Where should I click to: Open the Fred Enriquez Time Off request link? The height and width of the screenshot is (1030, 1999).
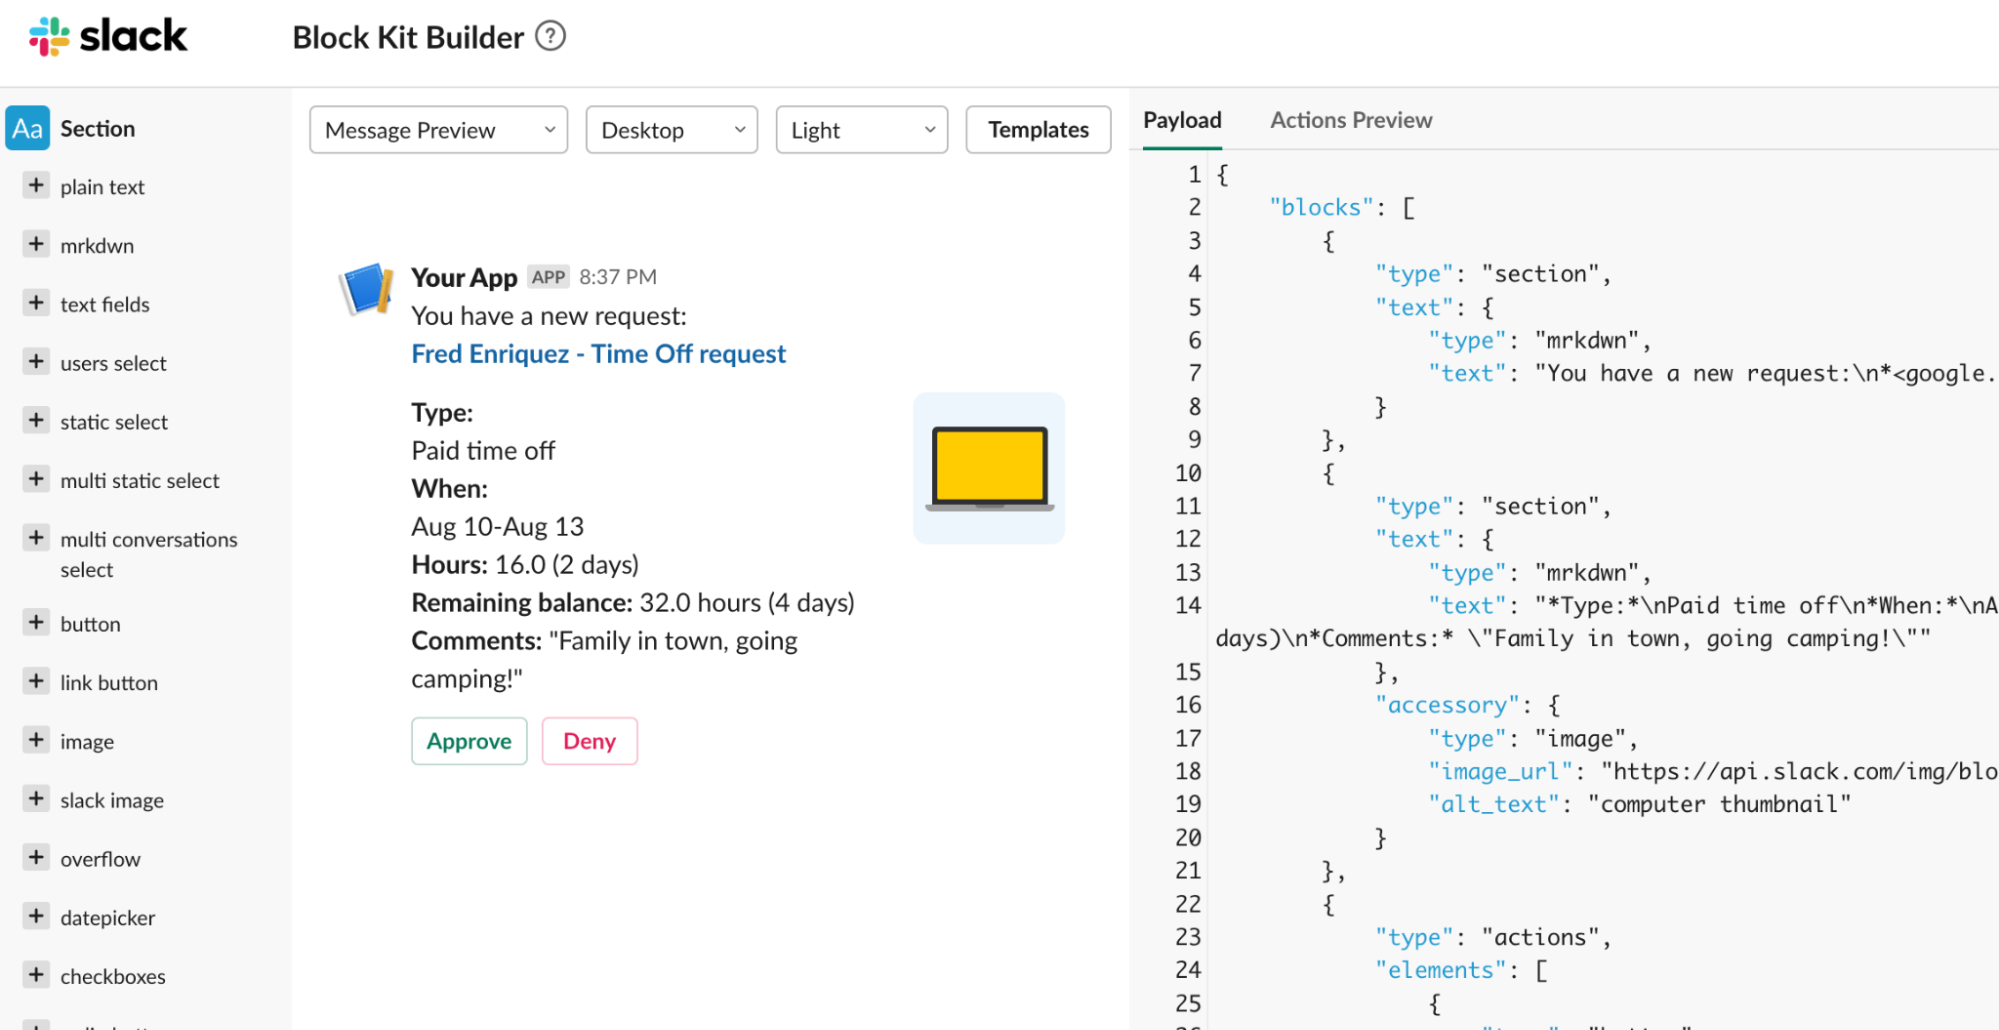tap(597, 353)
